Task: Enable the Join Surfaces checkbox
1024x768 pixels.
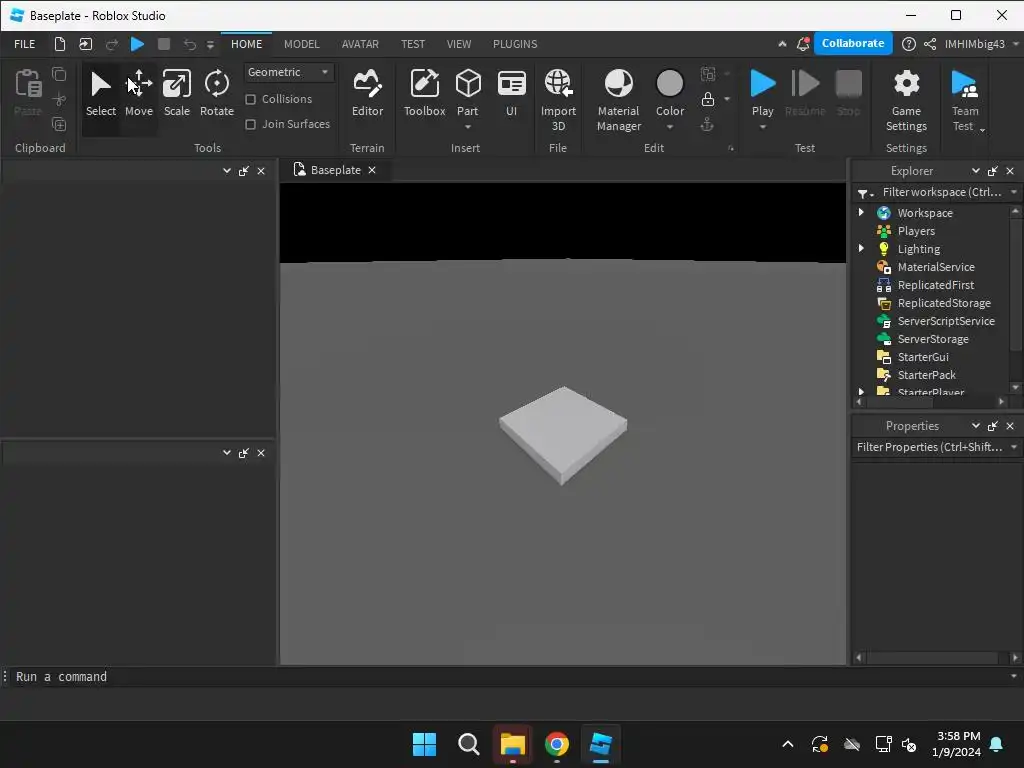Action: click(x=250, y=124)
